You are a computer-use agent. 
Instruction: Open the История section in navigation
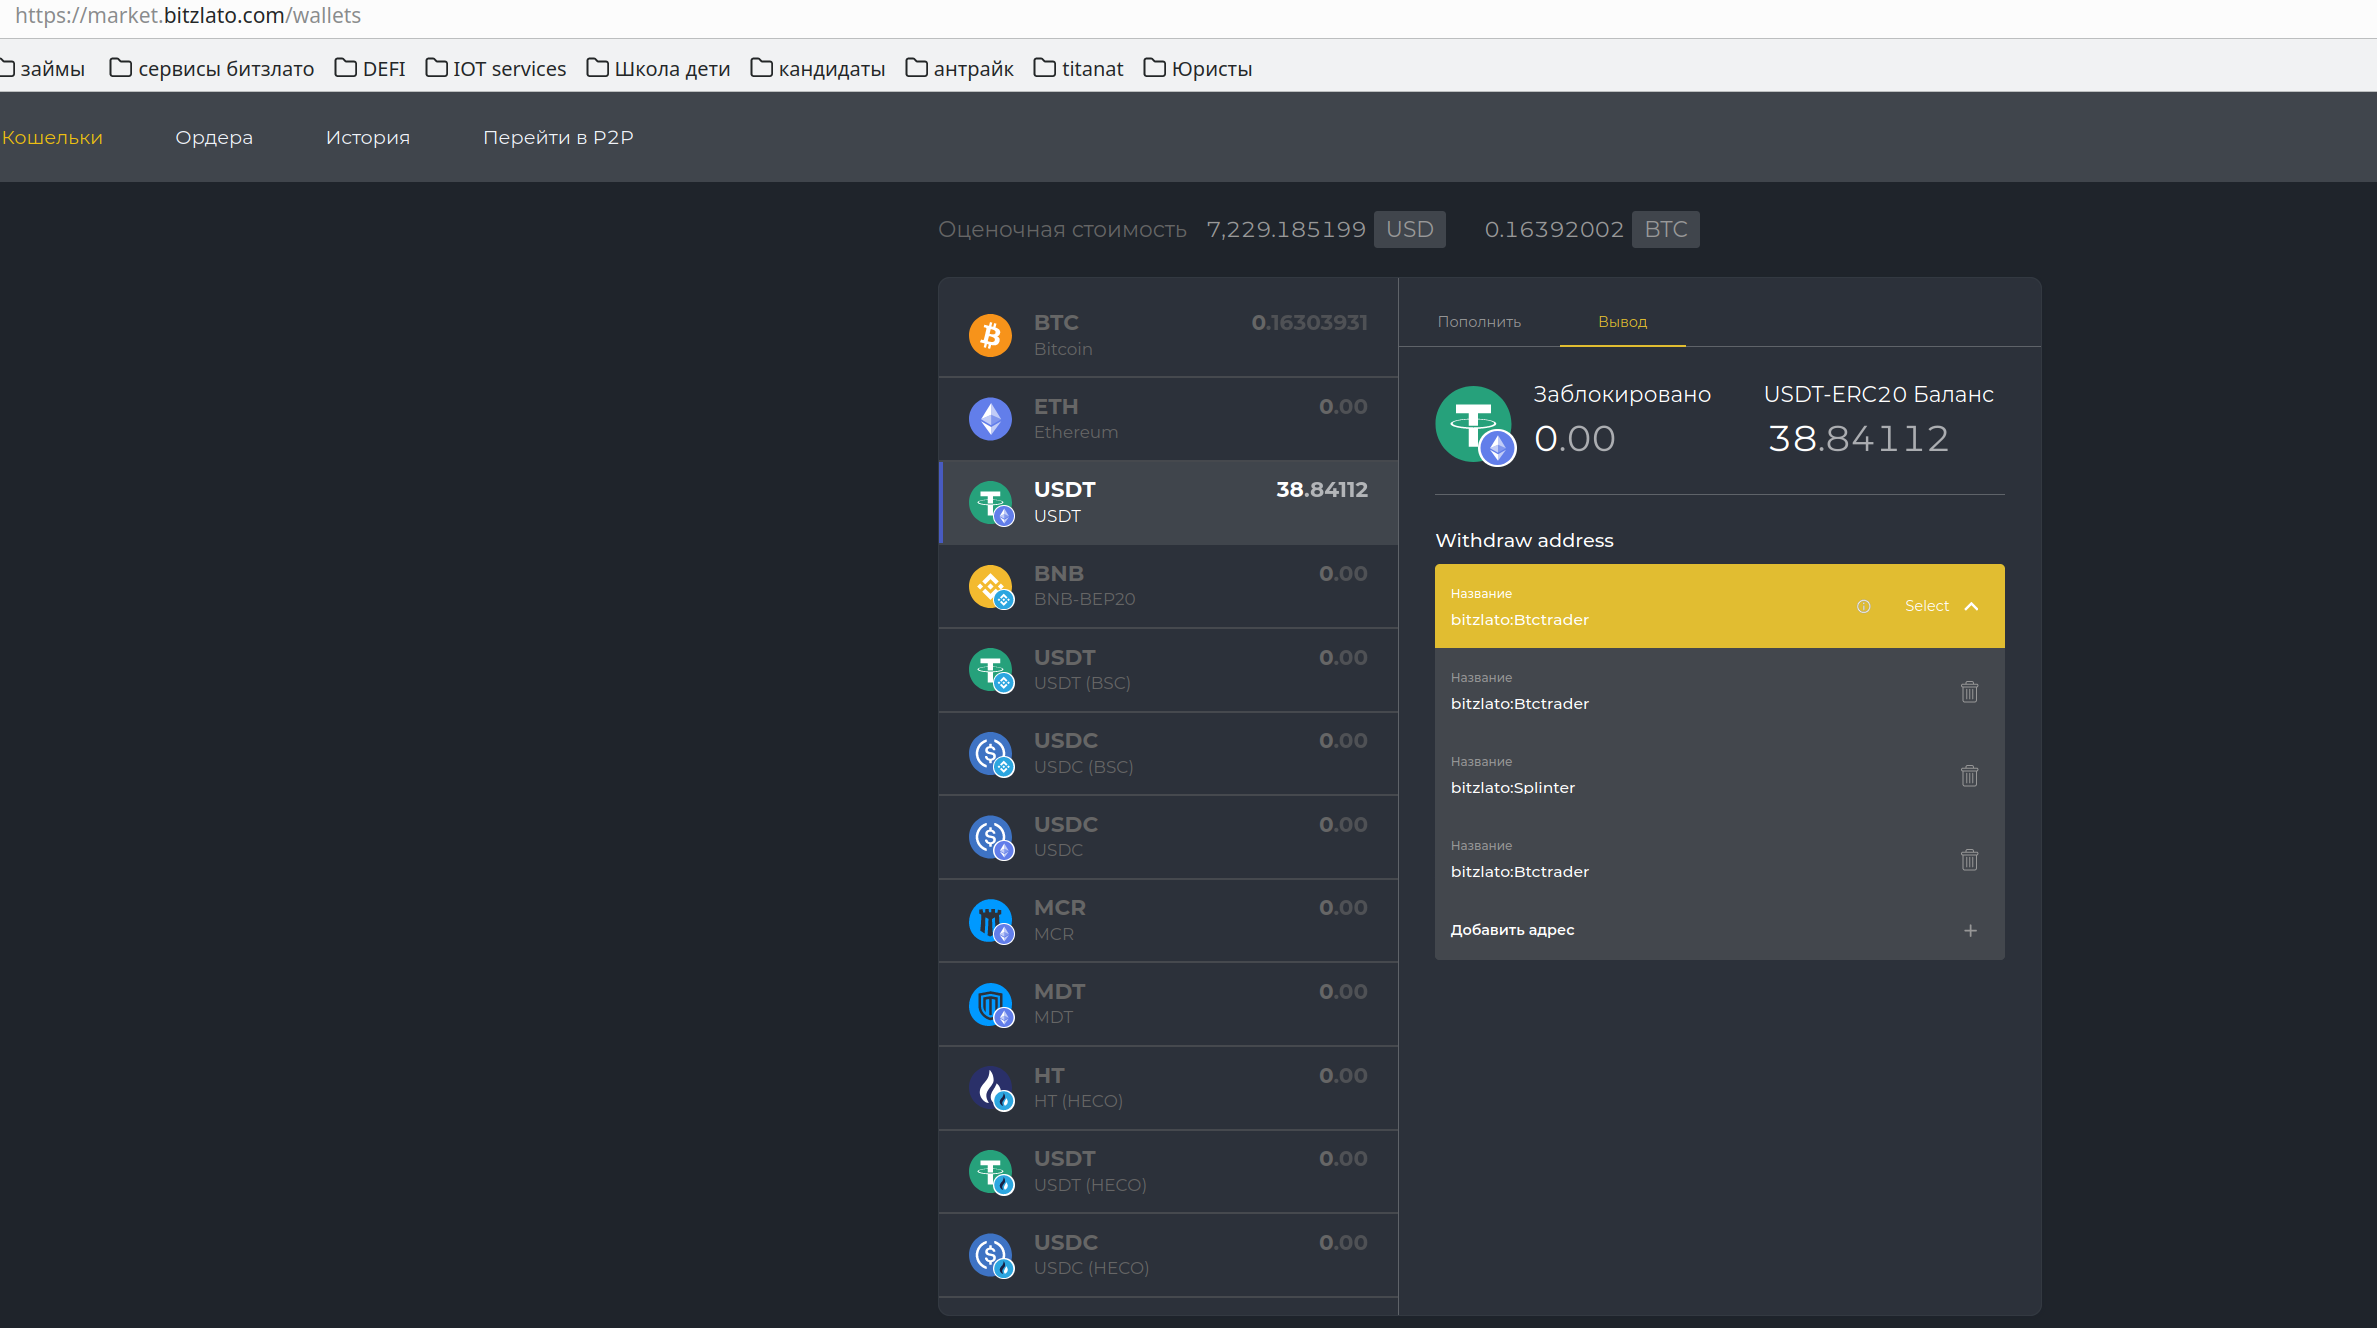[367, 137]
